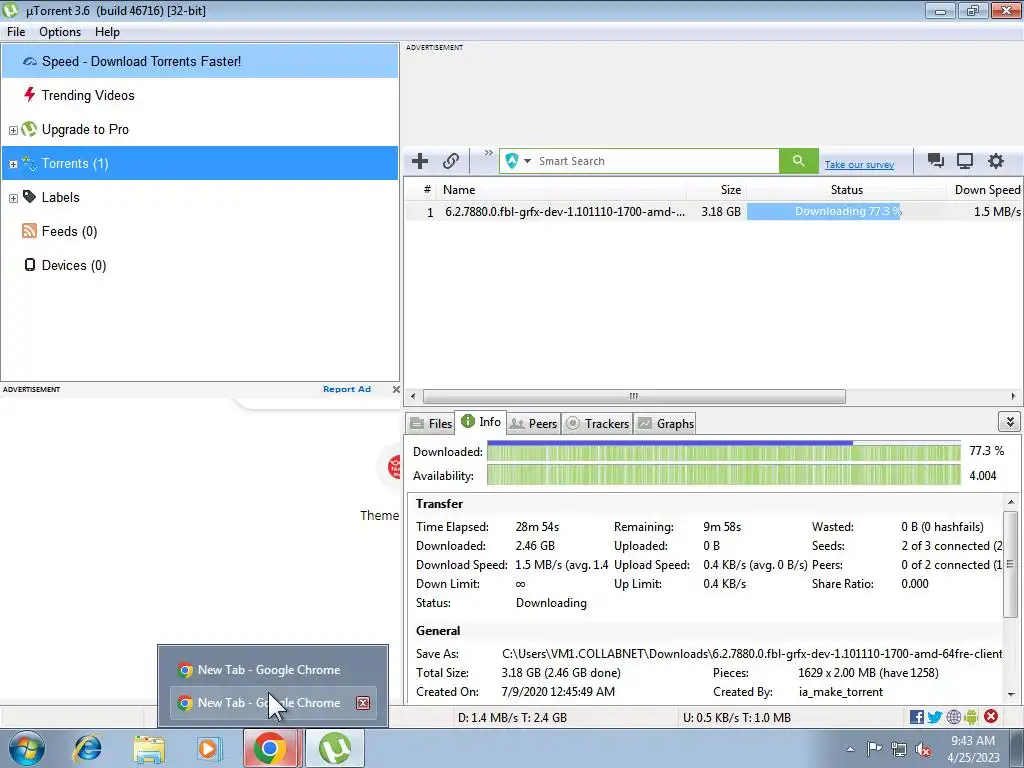Click the Devices phone icon
The height and width of the screenshot is (768, 1024).
coord(29,264)
